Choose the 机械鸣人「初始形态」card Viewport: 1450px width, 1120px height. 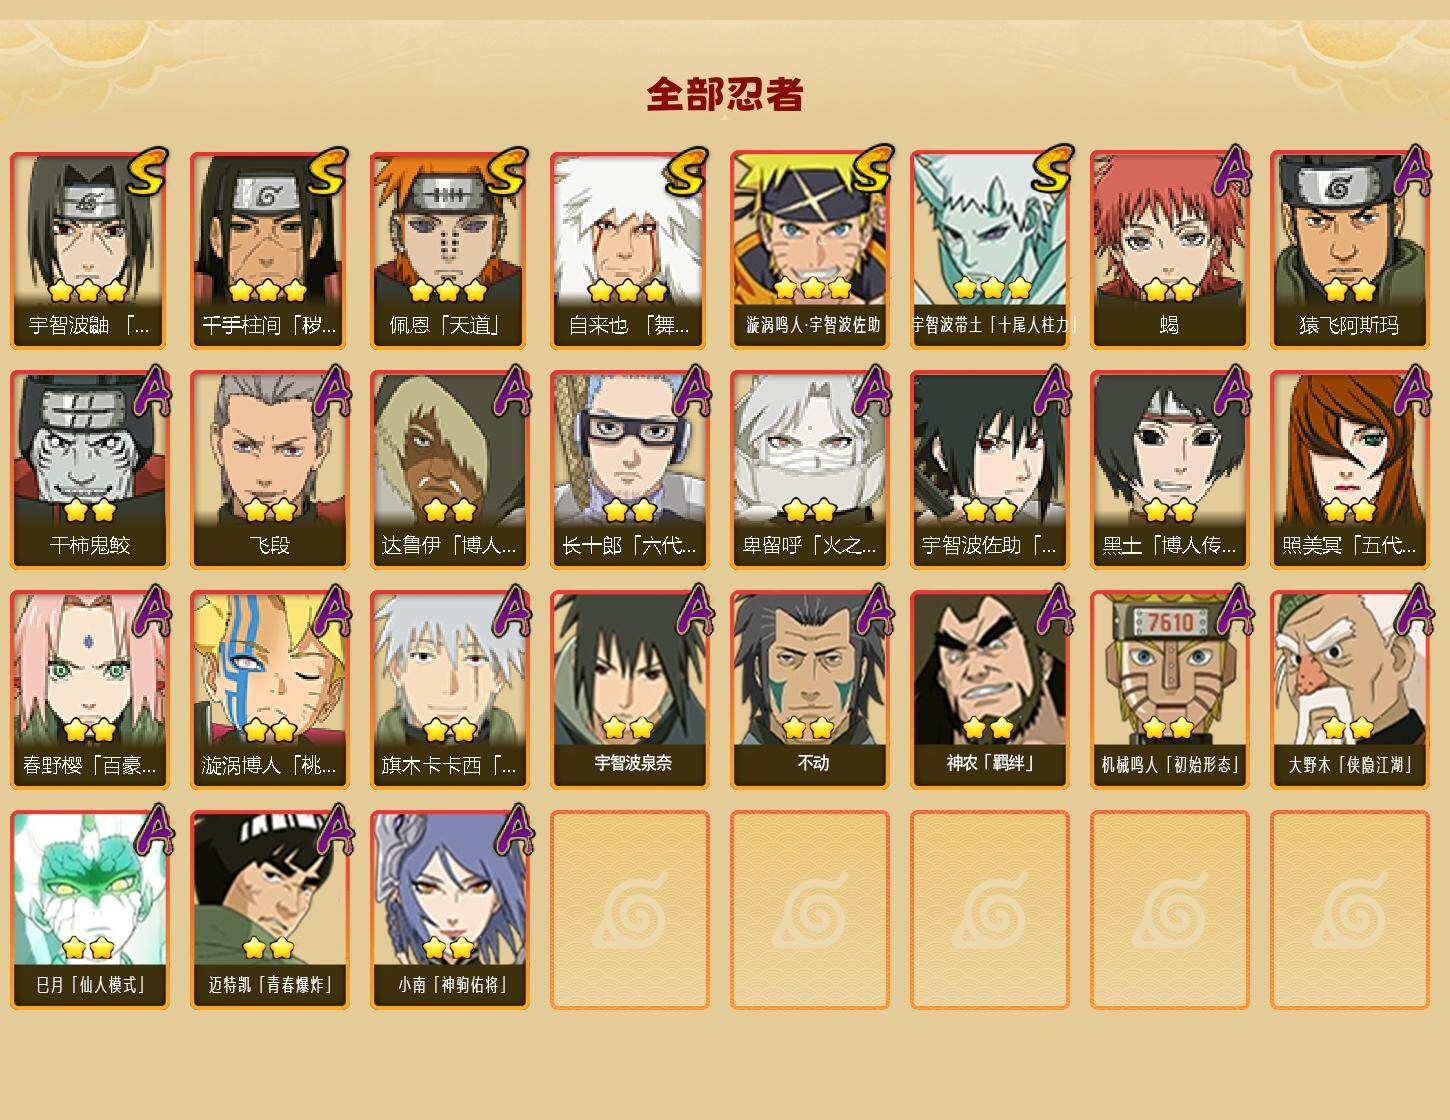[x=1170, y=690]
